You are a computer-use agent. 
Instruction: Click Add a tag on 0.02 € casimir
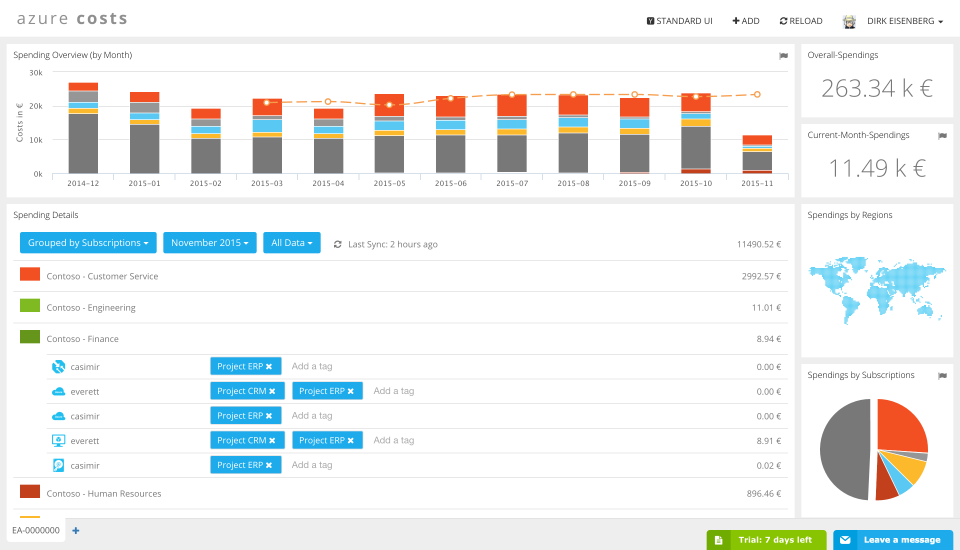(312, 465)
